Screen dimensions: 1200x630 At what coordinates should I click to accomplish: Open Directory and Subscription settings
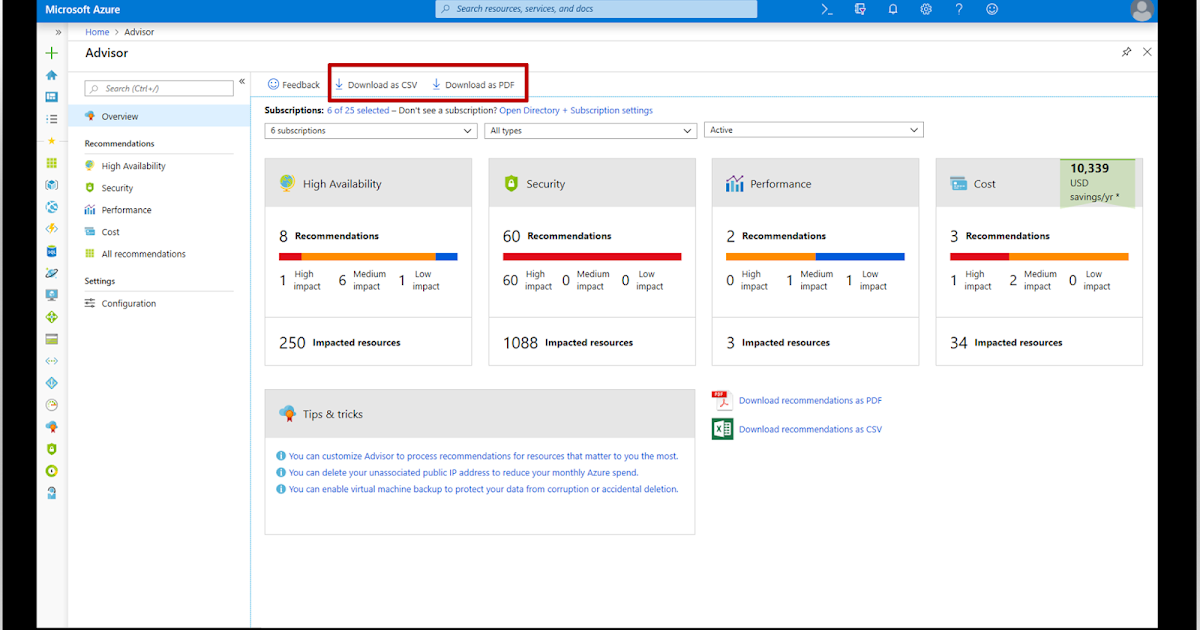tap(575, 110)
